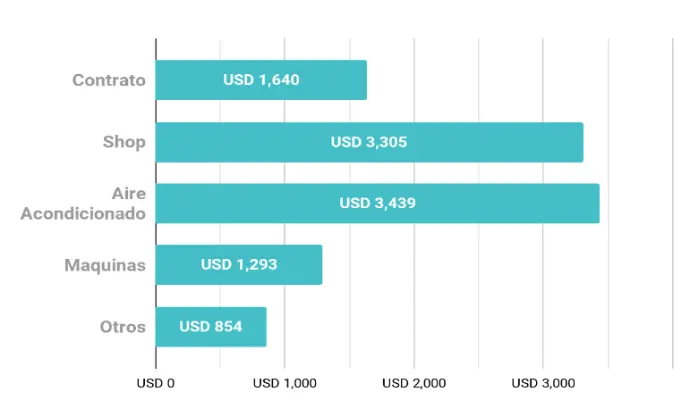
Task: Click the USD 1,293 value label
Action: tap(239, 265)
